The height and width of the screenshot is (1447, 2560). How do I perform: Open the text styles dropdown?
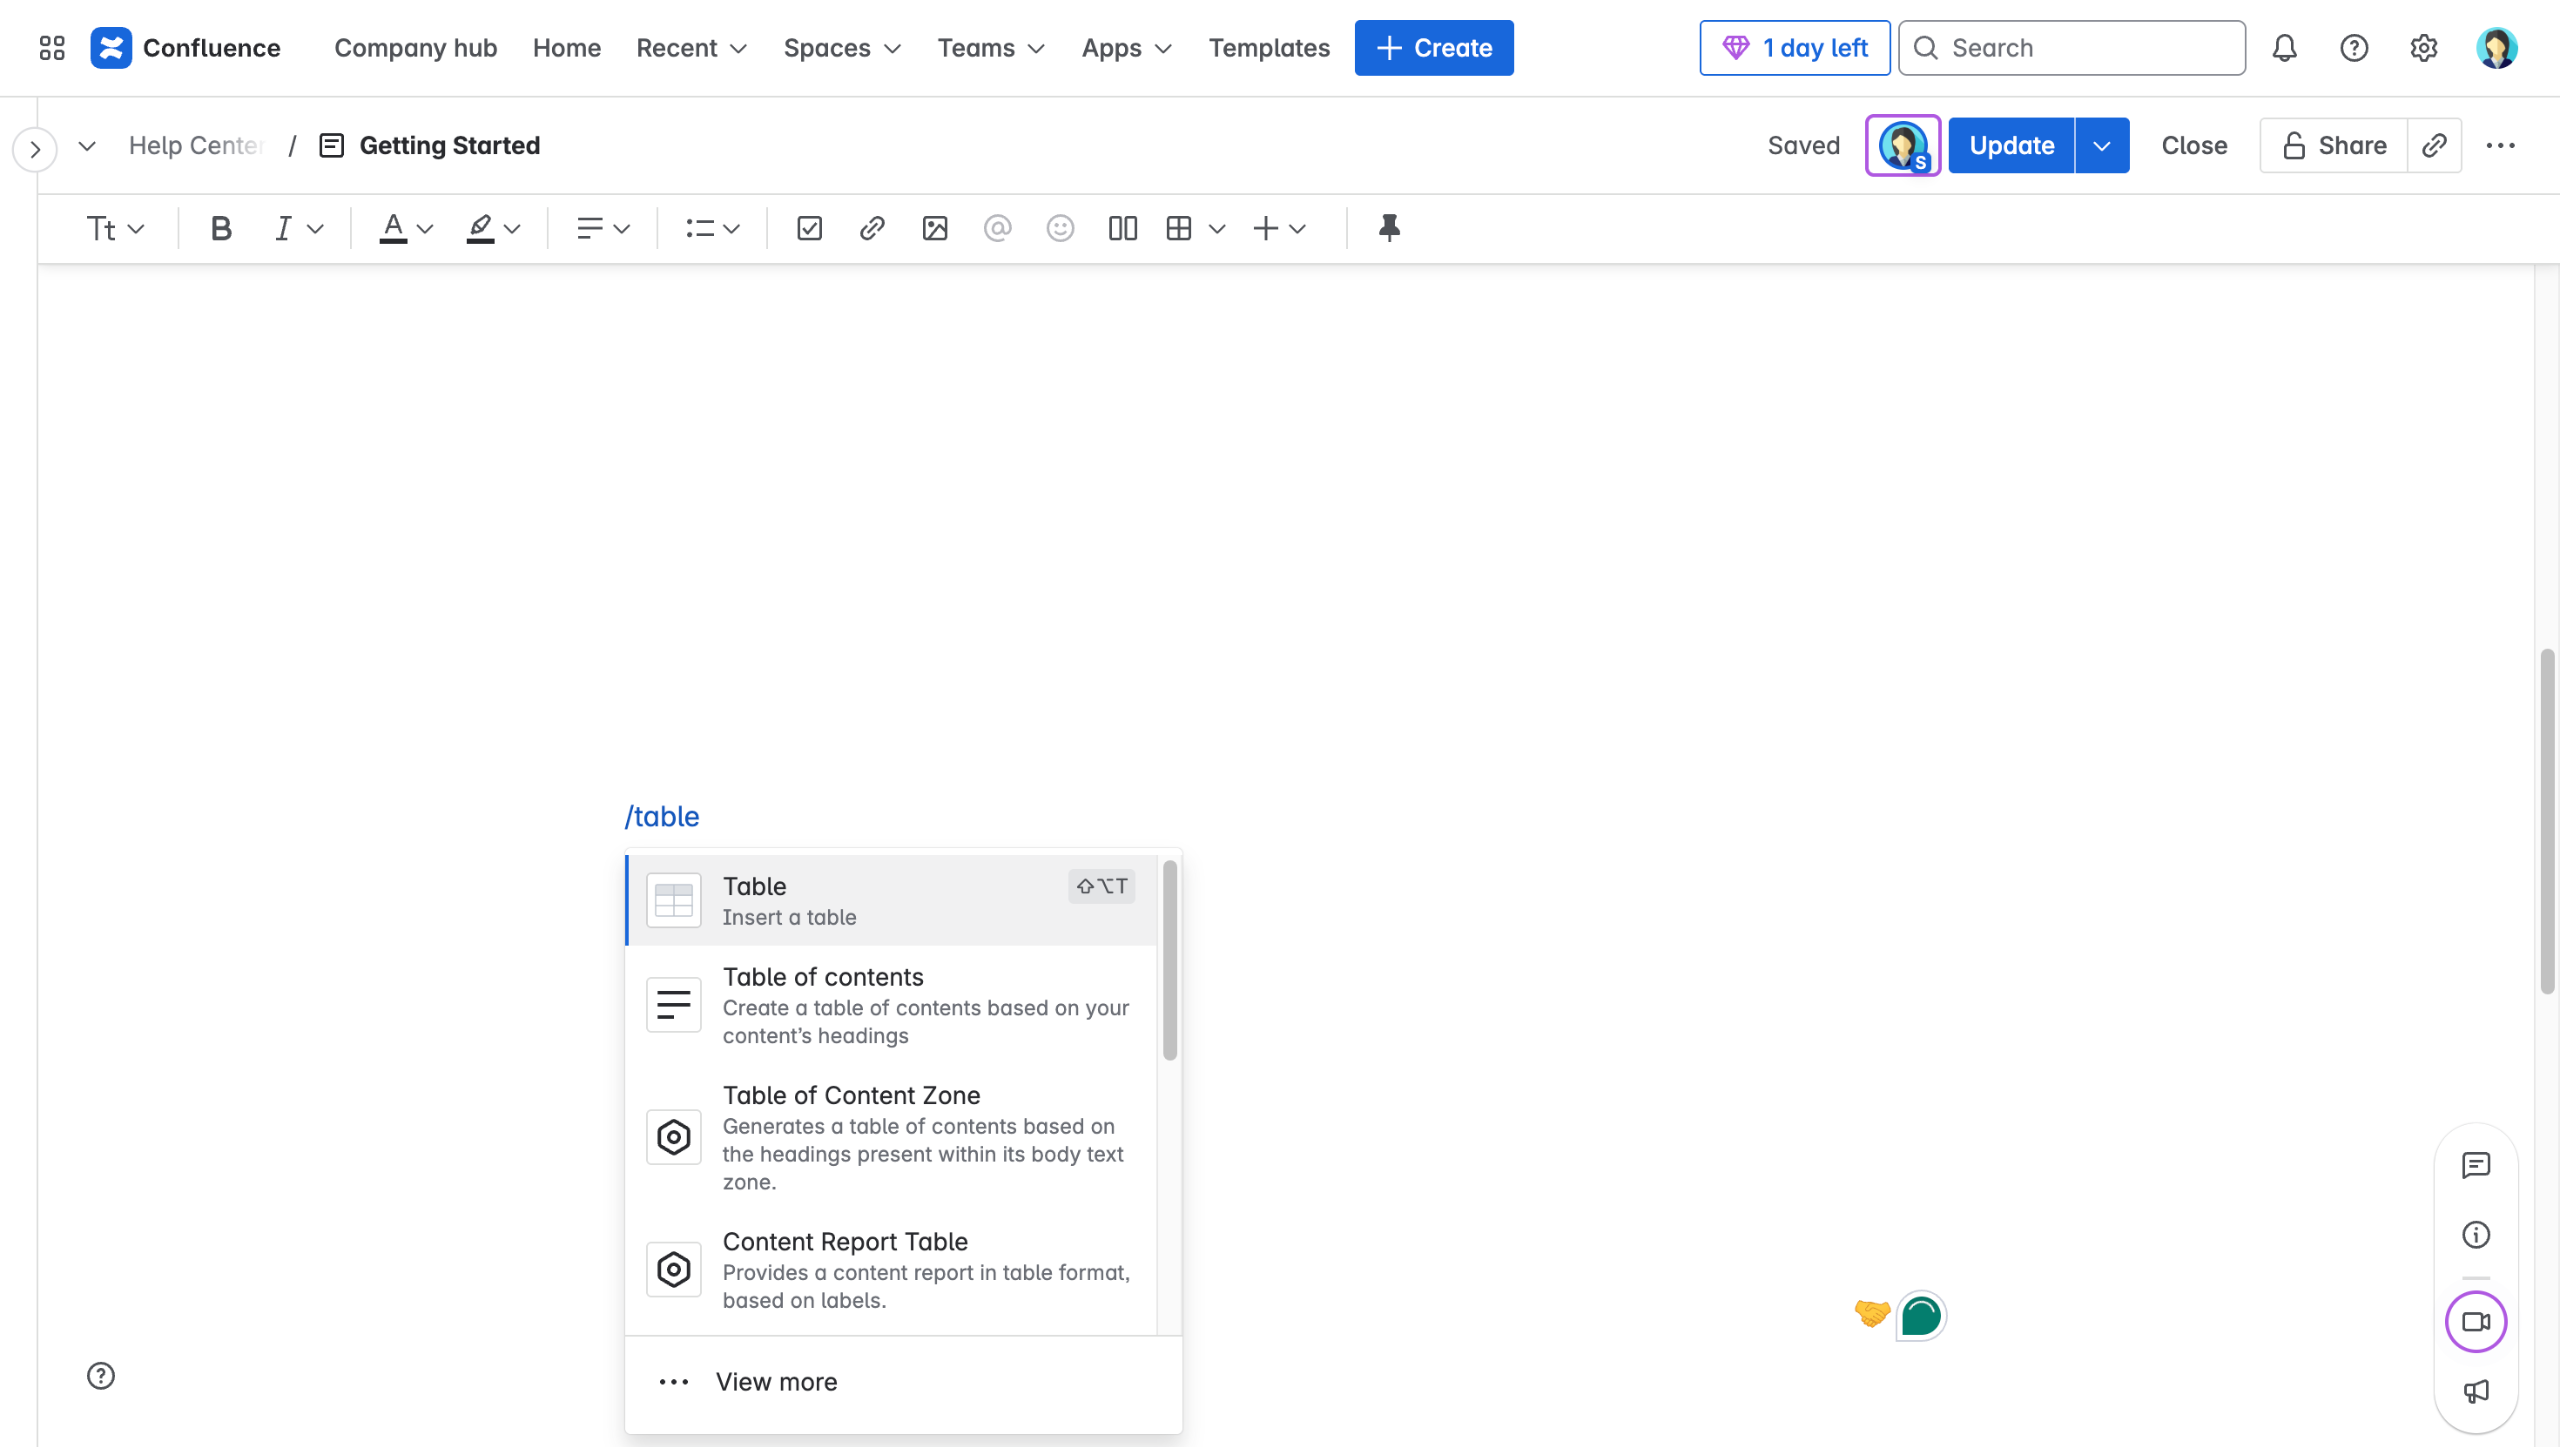click(x=115, y=229)
